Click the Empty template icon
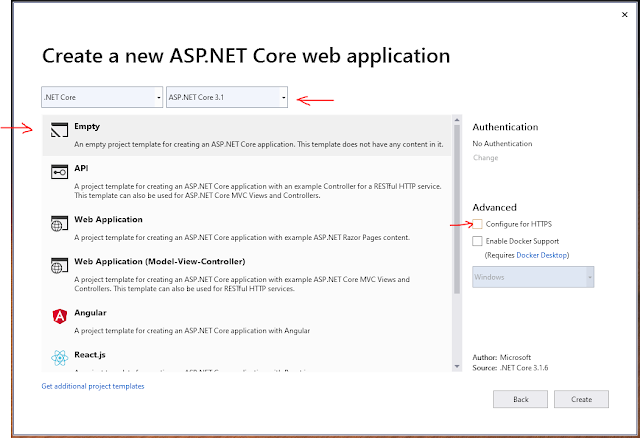This screenshot has width=640, height=438. [x=58, y=131]
